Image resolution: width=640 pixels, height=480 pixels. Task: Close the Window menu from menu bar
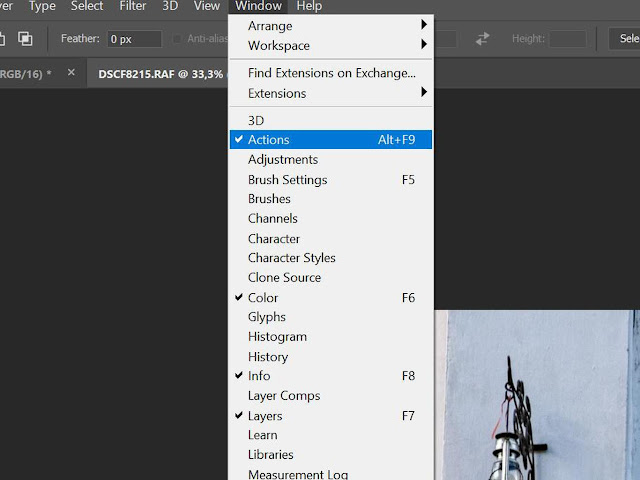(x=258, y=6)
